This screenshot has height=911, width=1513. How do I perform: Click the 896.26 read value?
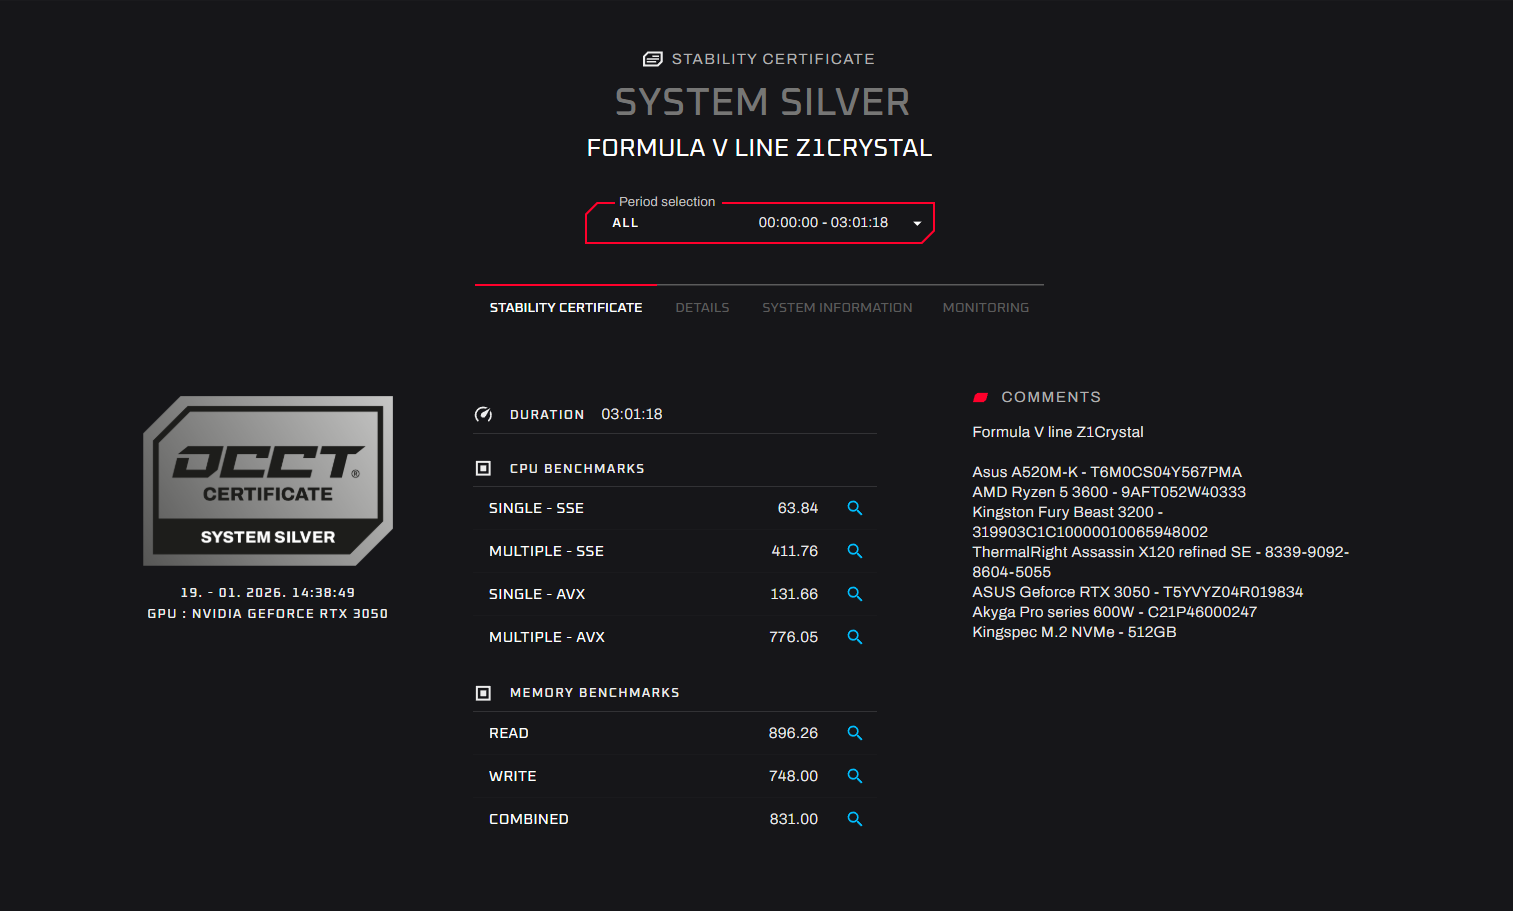793,733
